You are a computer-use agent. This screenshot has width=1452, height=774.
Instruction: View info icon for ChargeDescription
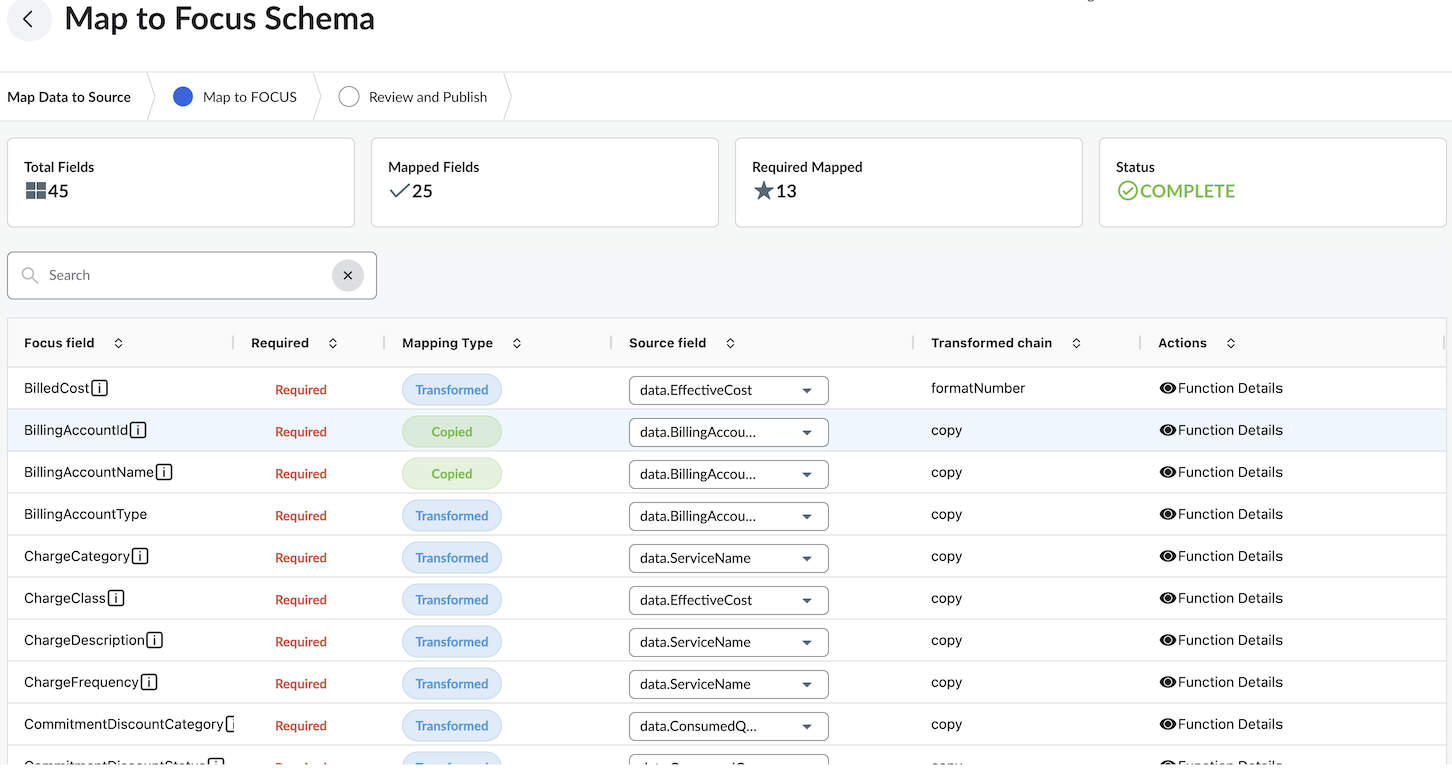coord(154,640)
